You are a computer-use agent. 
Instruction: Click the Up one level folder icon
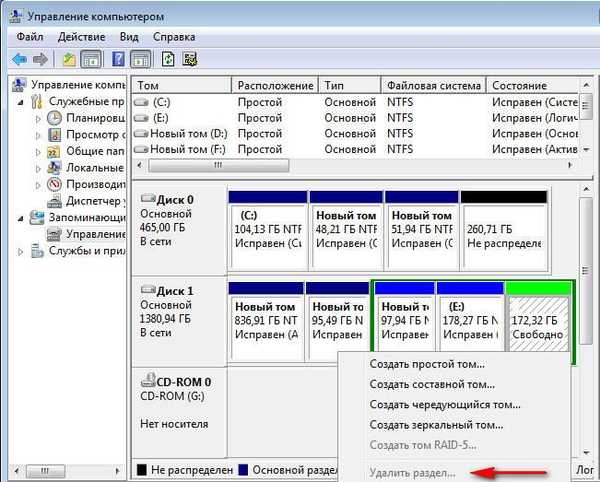pos(68,59)
